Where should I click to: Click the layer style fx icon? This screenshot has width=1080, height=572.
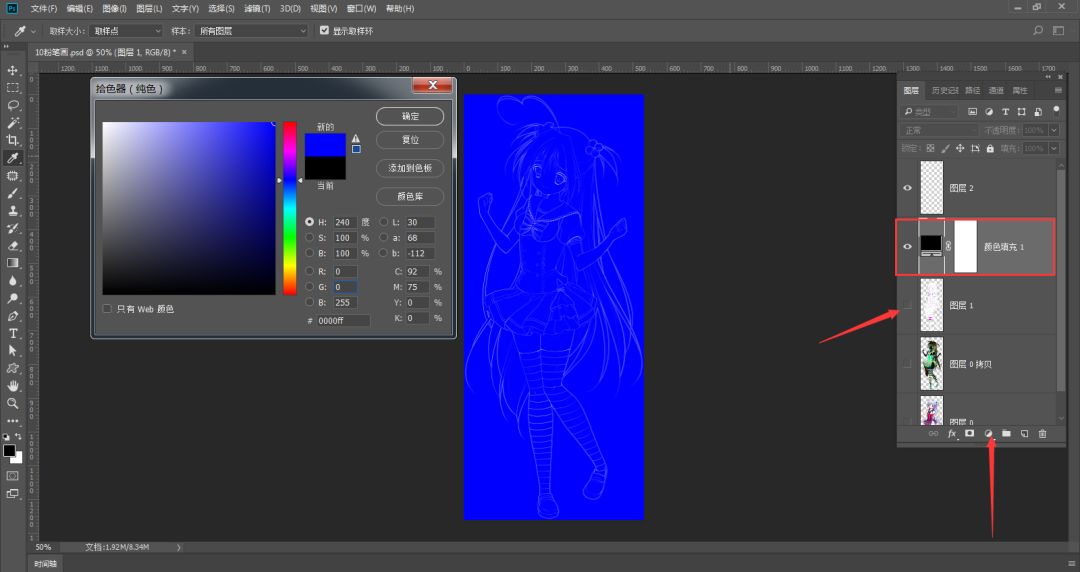(952, 433)
